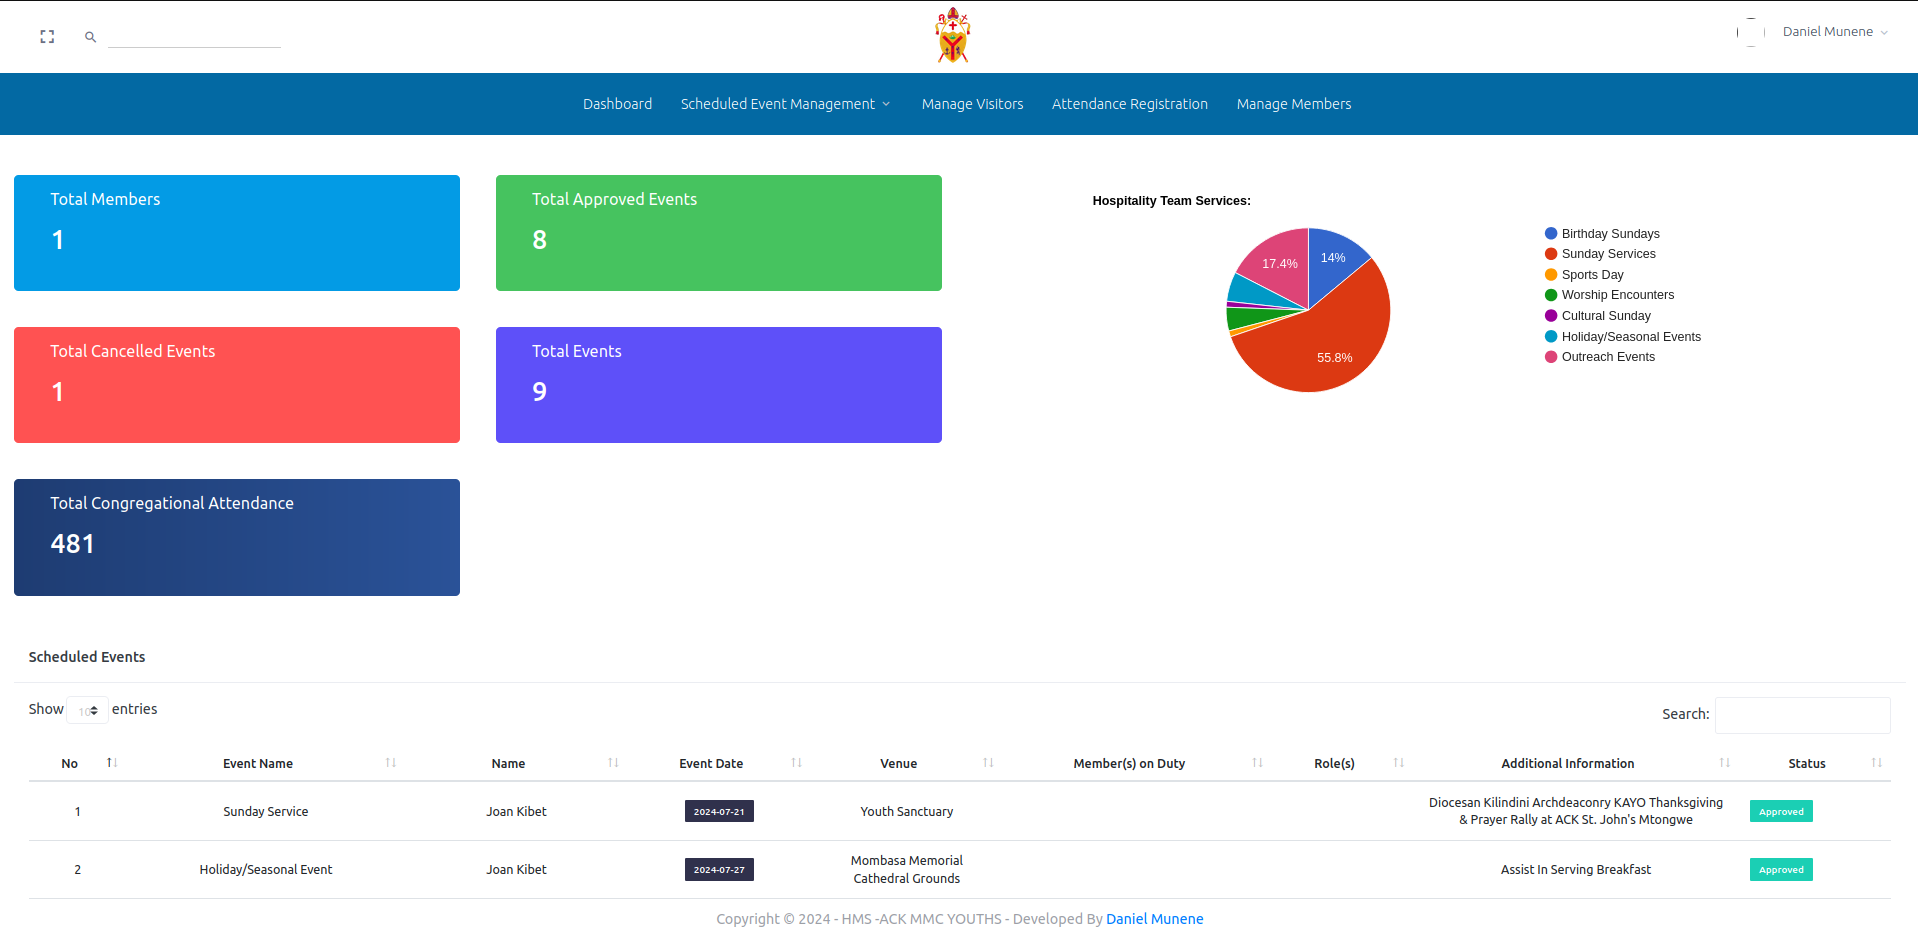The width and height of the screenshot is (1918, 927).
Task: Sort by Event Date column arrows
Action: pyautogui.click(x=796, y=763)
